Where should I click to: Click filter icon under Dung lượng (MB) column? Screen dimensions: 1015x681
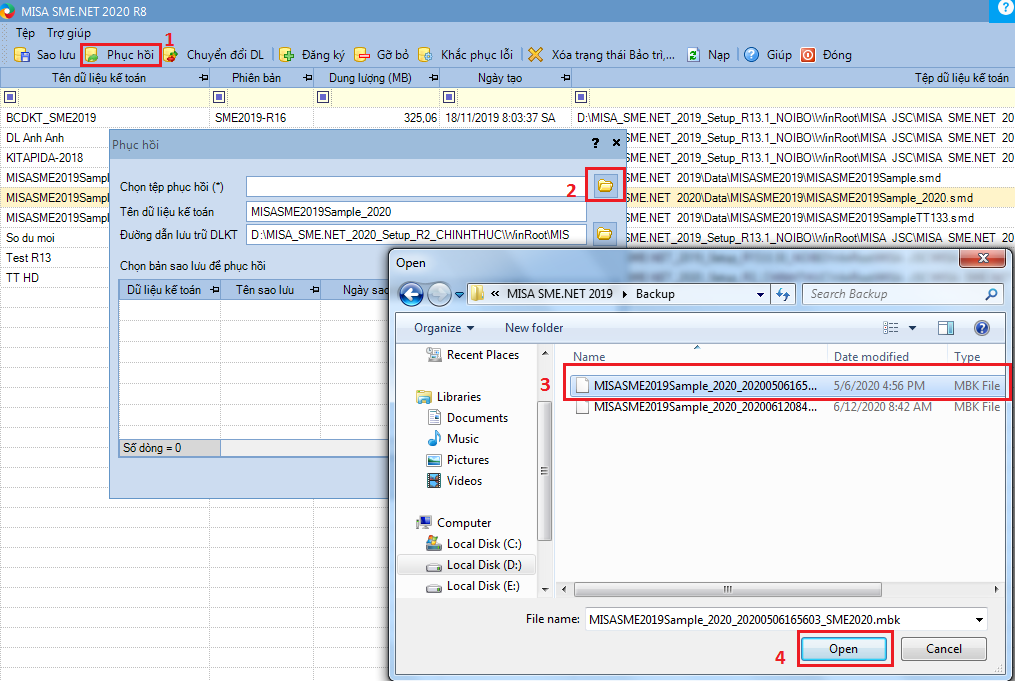coord(323,97)
